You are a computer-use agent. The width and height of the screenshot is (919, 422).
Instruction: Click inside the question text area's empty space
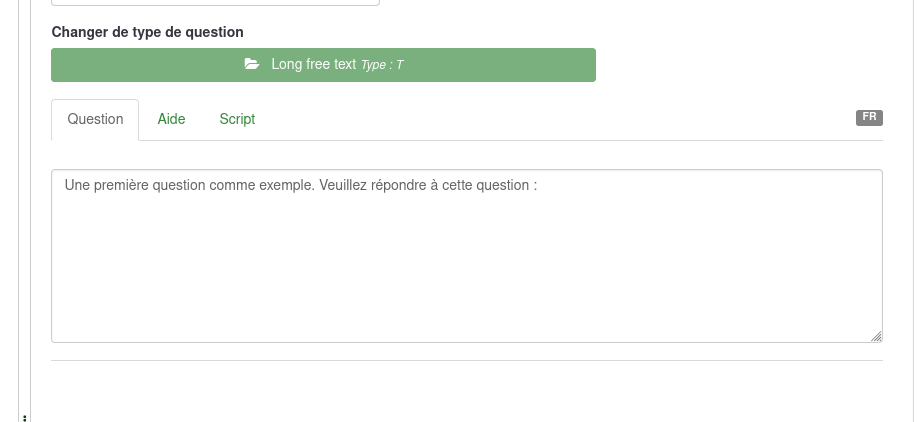coord(466,270)
